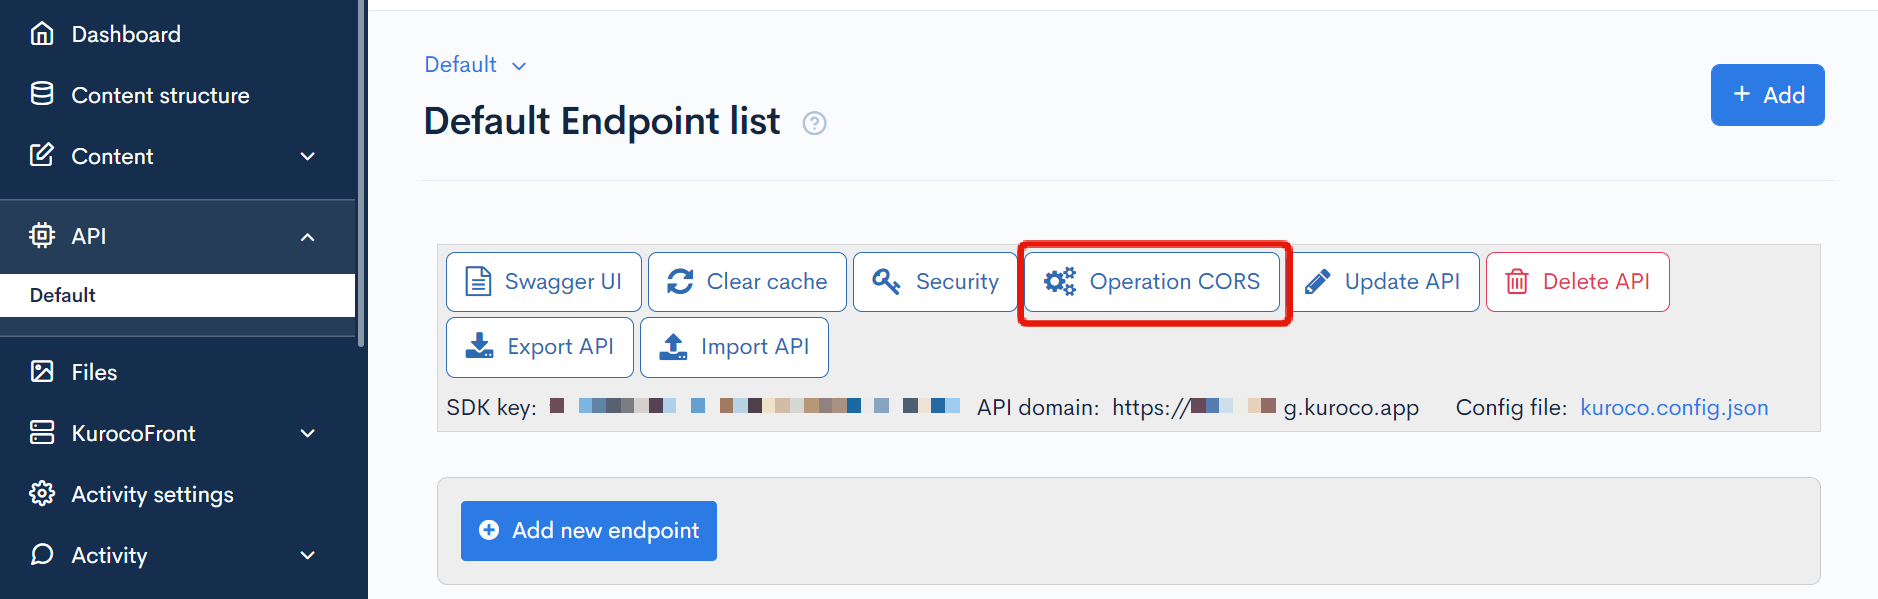
Task: Click the Add new endpoint button
Action: 589,531
